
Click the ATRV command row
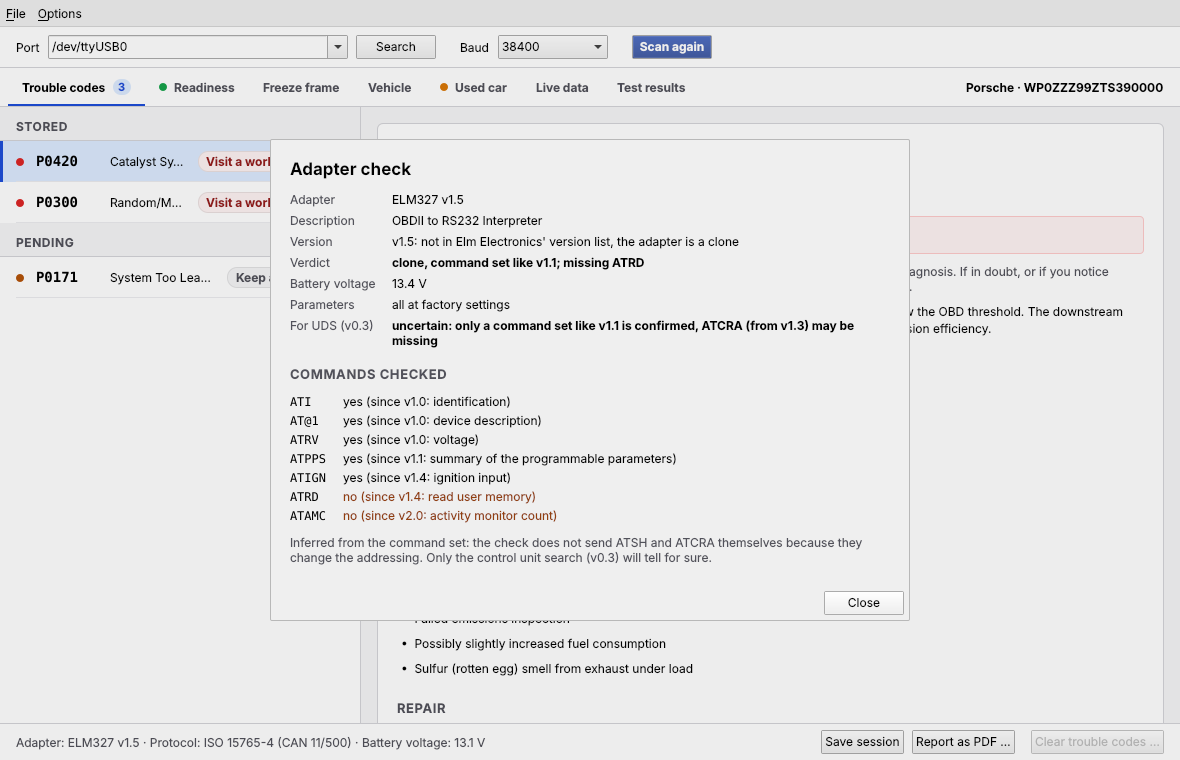coord(384,439)
